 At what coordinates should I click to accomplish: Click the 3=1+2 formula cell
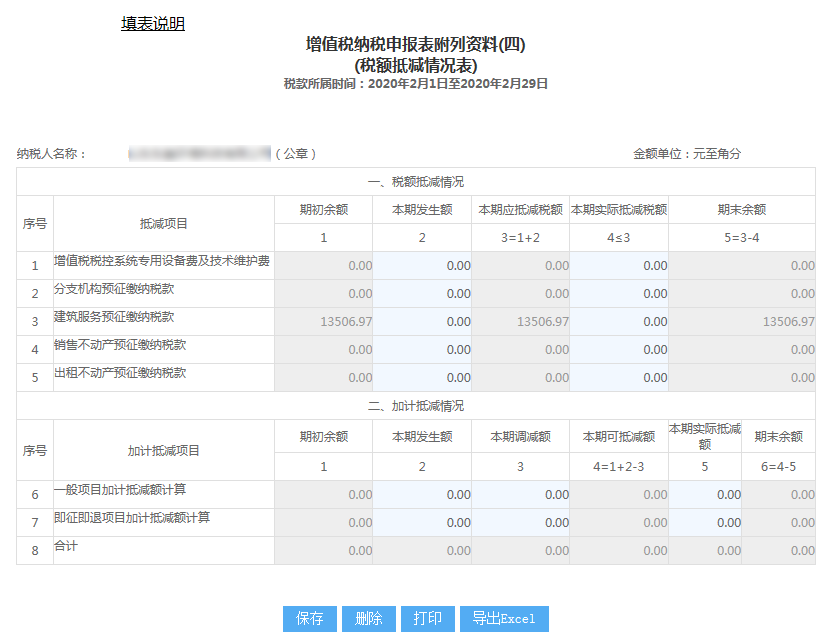pyautogui.click(x=520, y=238)
